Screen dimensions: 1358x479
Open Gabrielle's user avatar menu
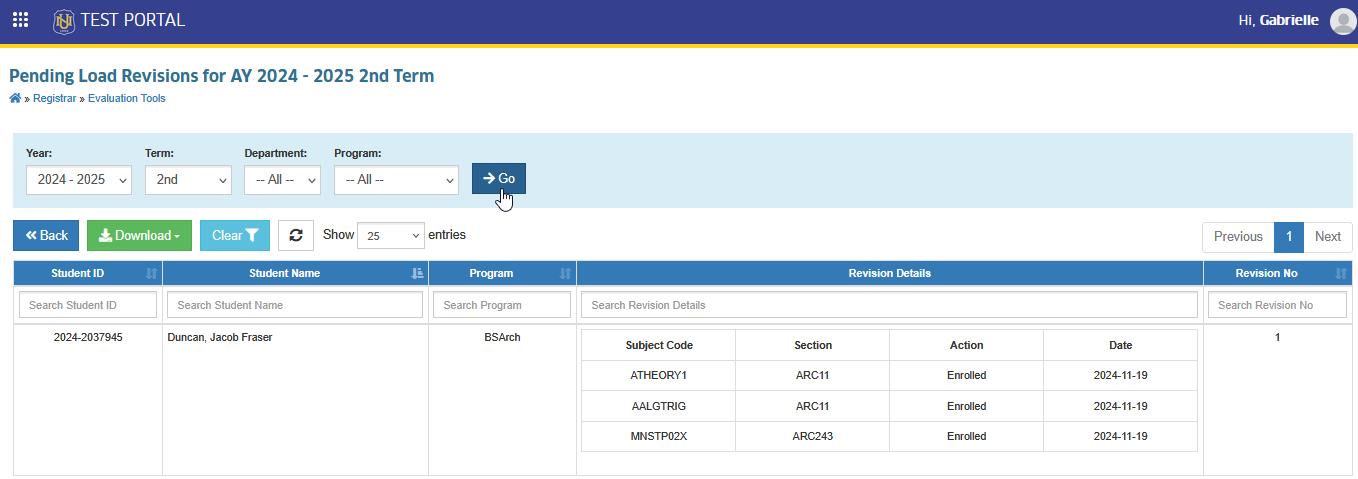pos(1342,21)
